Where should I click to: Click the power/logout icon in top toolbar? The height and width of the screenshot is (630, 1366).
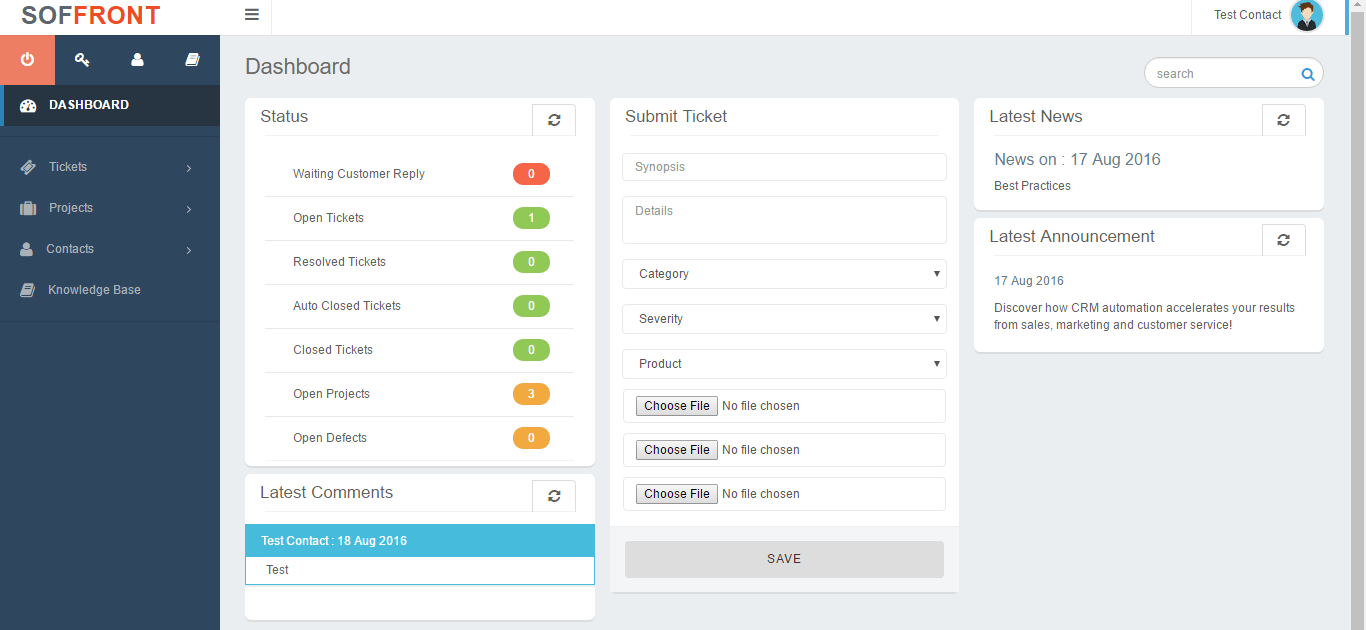27,60
